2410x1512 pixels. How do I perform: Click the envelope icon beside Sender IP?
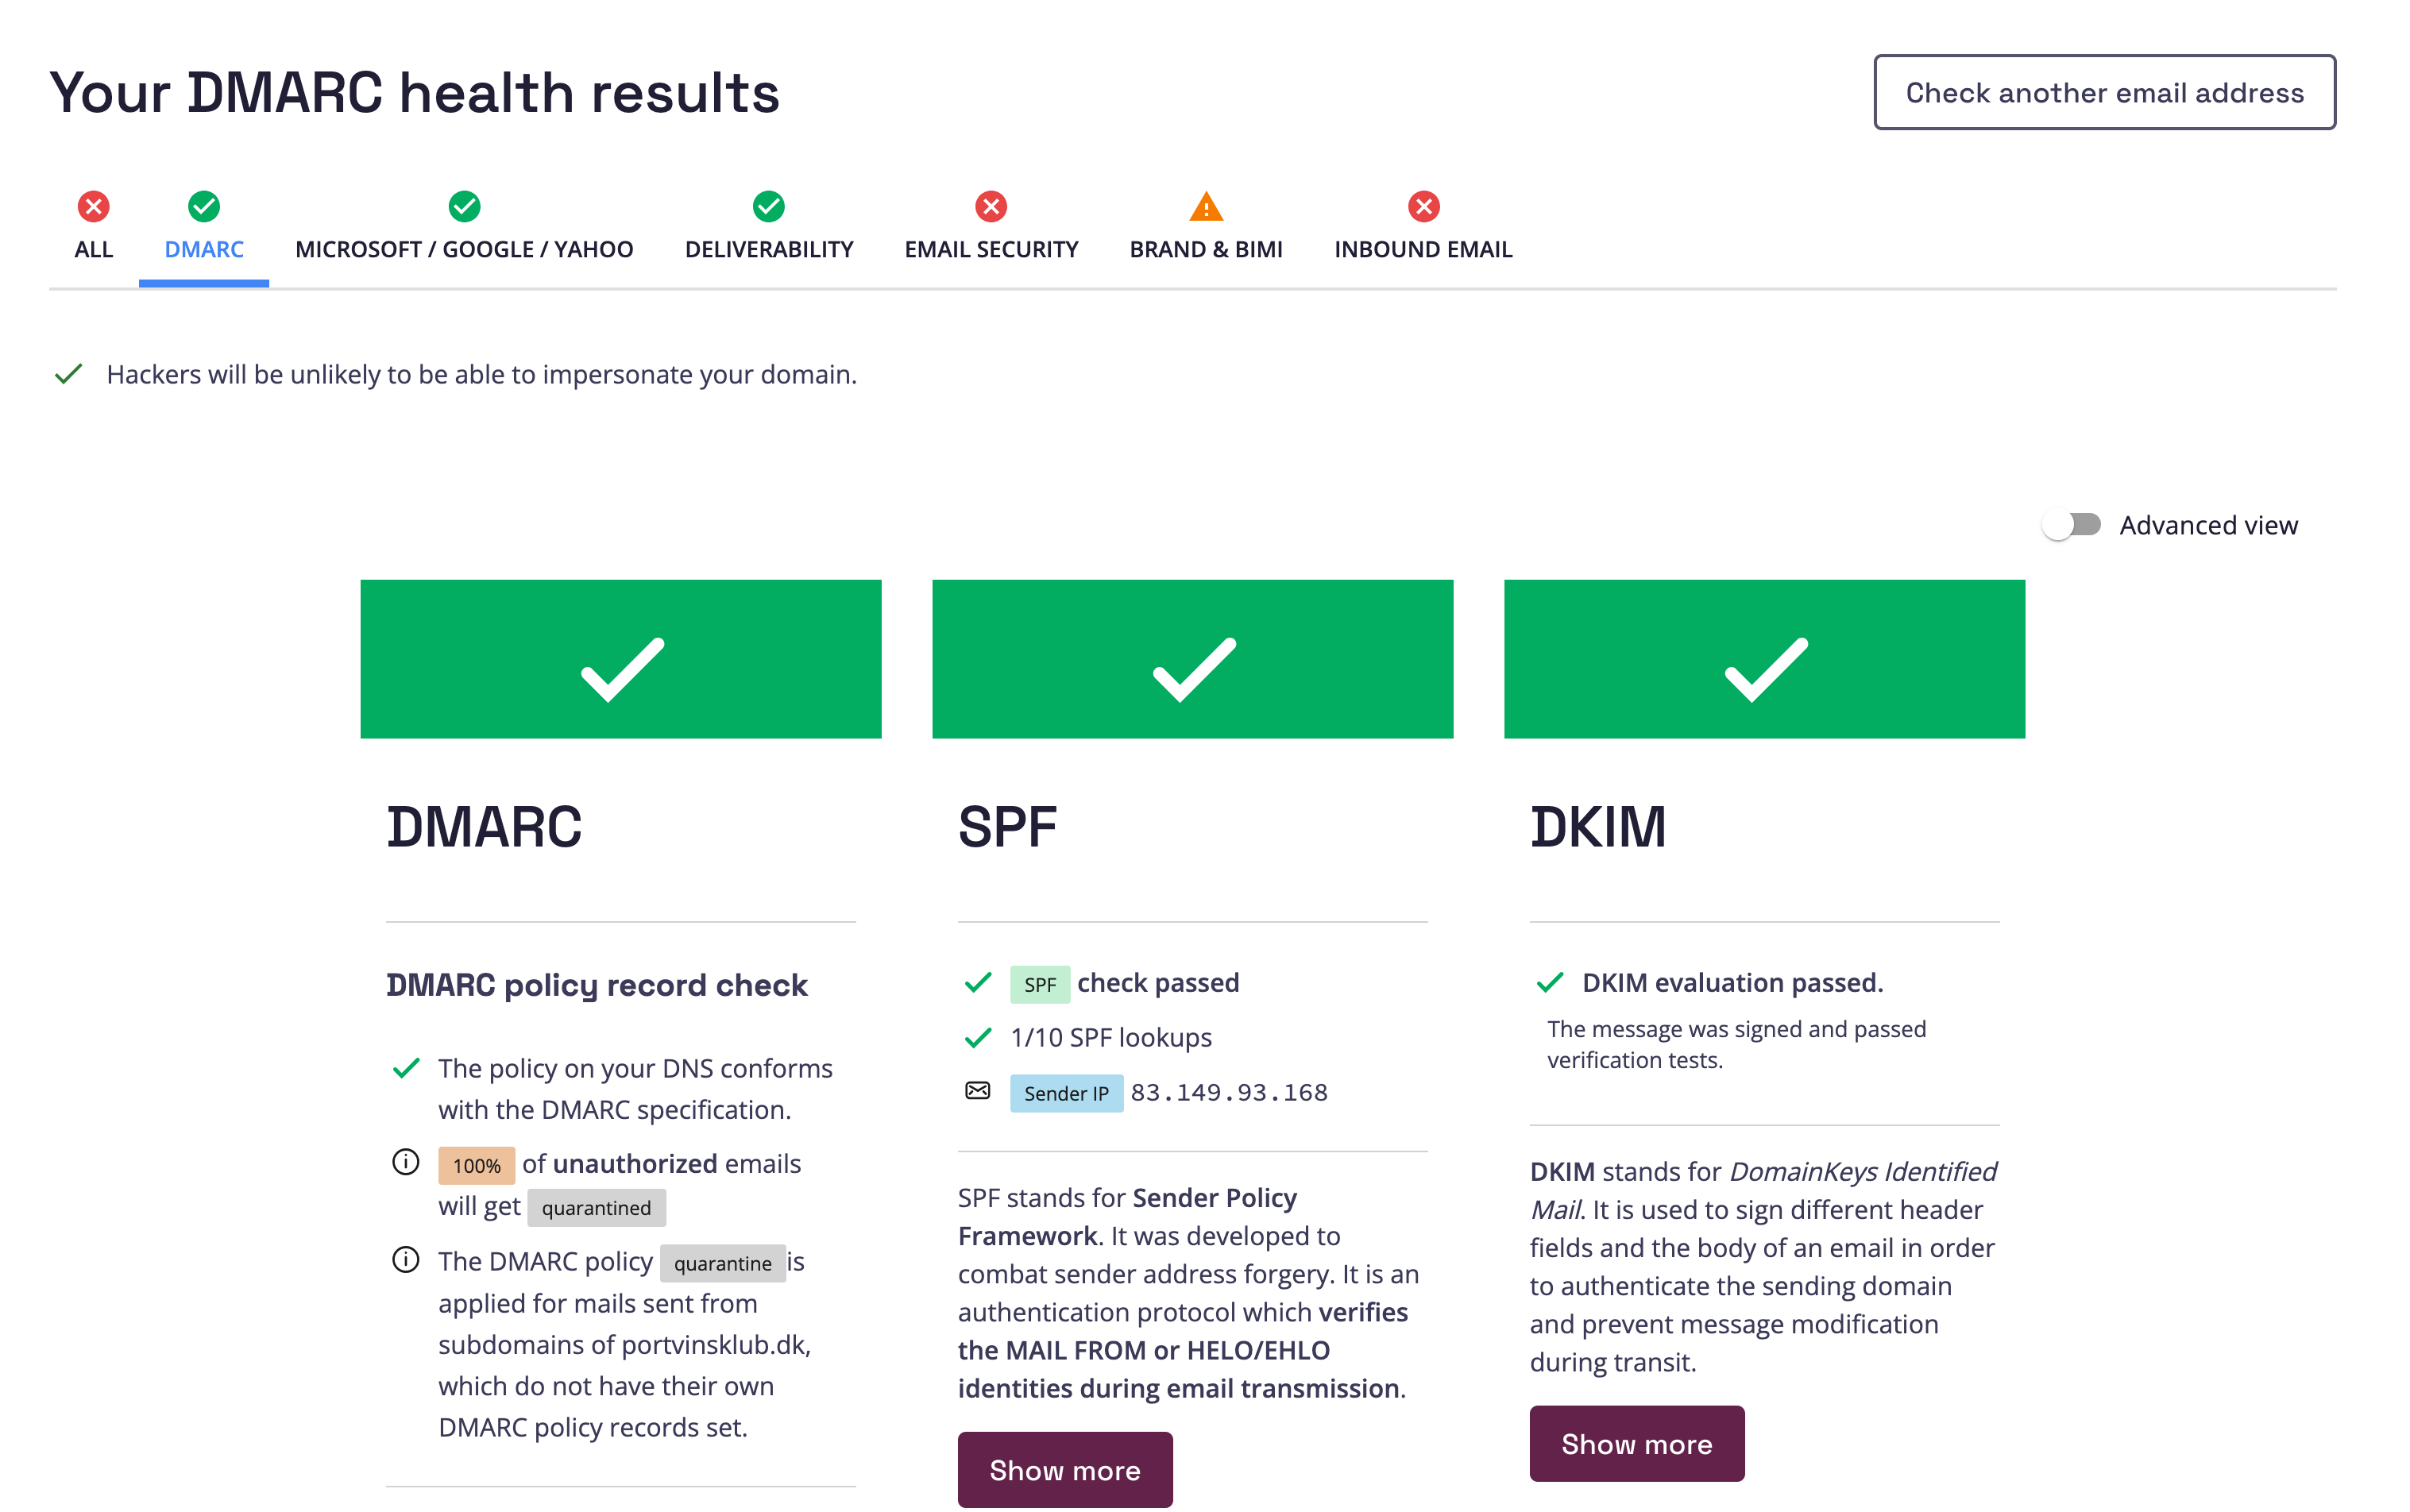click(977, 1091)
